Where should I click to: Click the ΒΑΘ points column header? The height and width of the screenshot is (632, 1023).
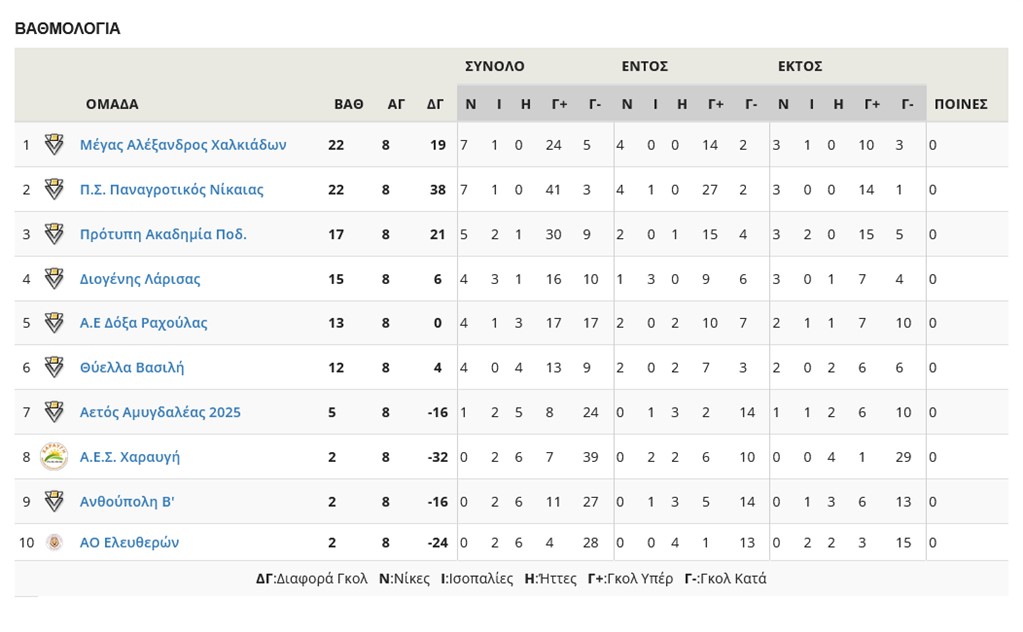pos(349,104)
